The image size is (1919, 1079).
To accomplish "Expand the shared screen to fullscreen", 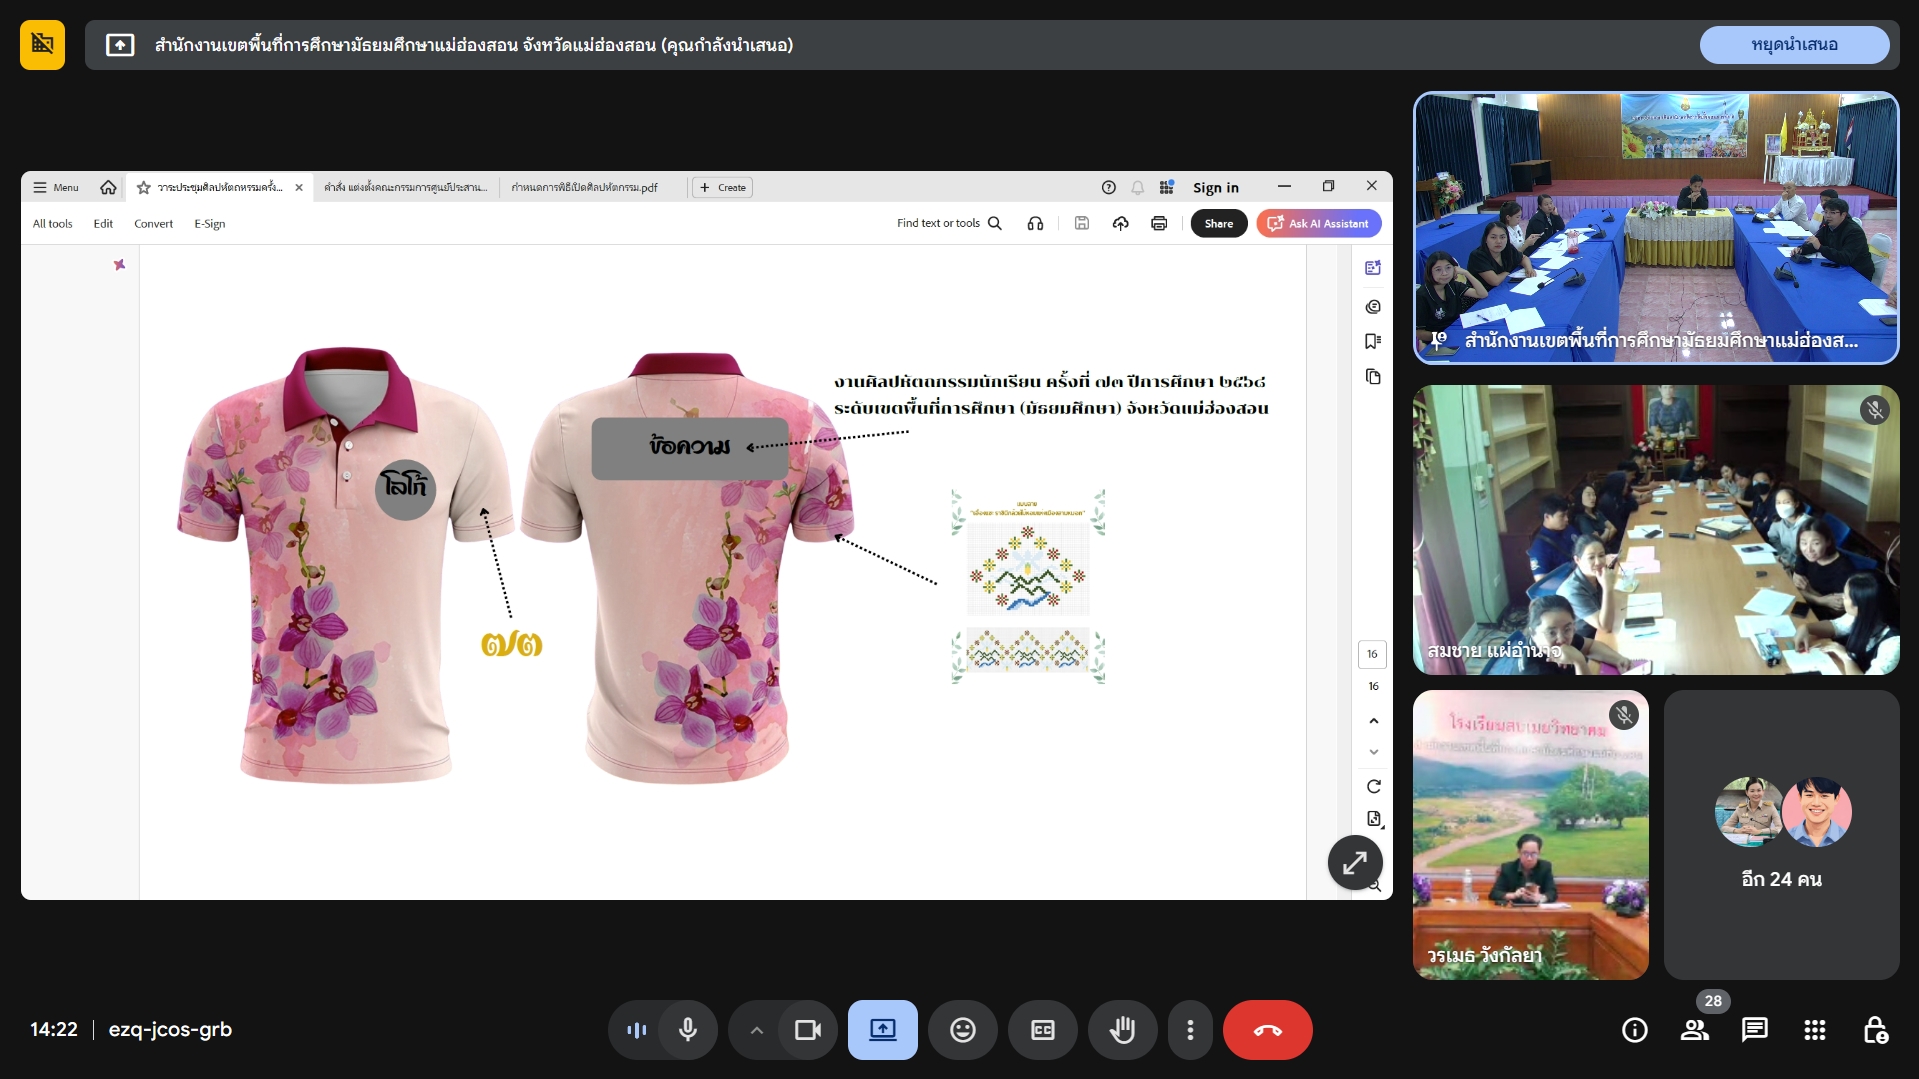I will [1354, 862].
